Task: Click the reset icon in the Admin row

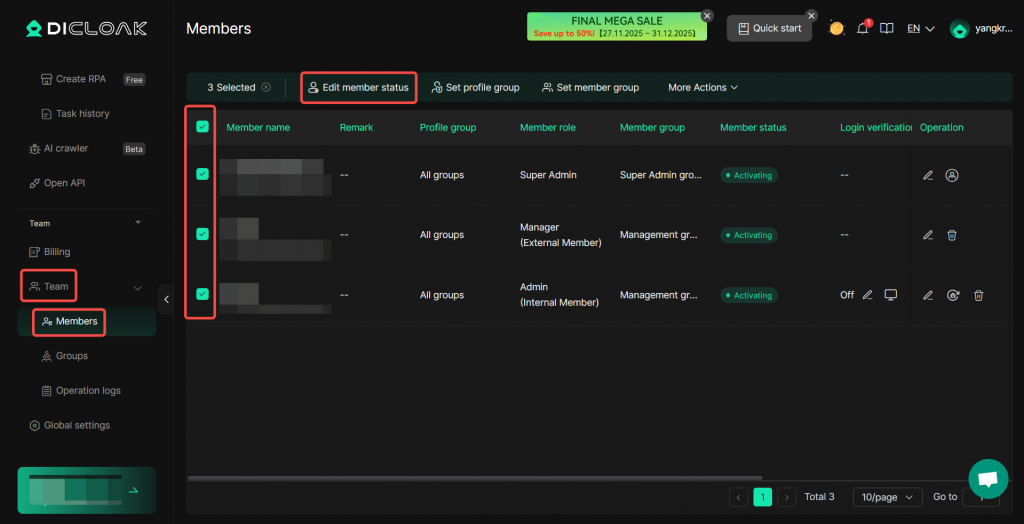Action: (x=954, y=295)
